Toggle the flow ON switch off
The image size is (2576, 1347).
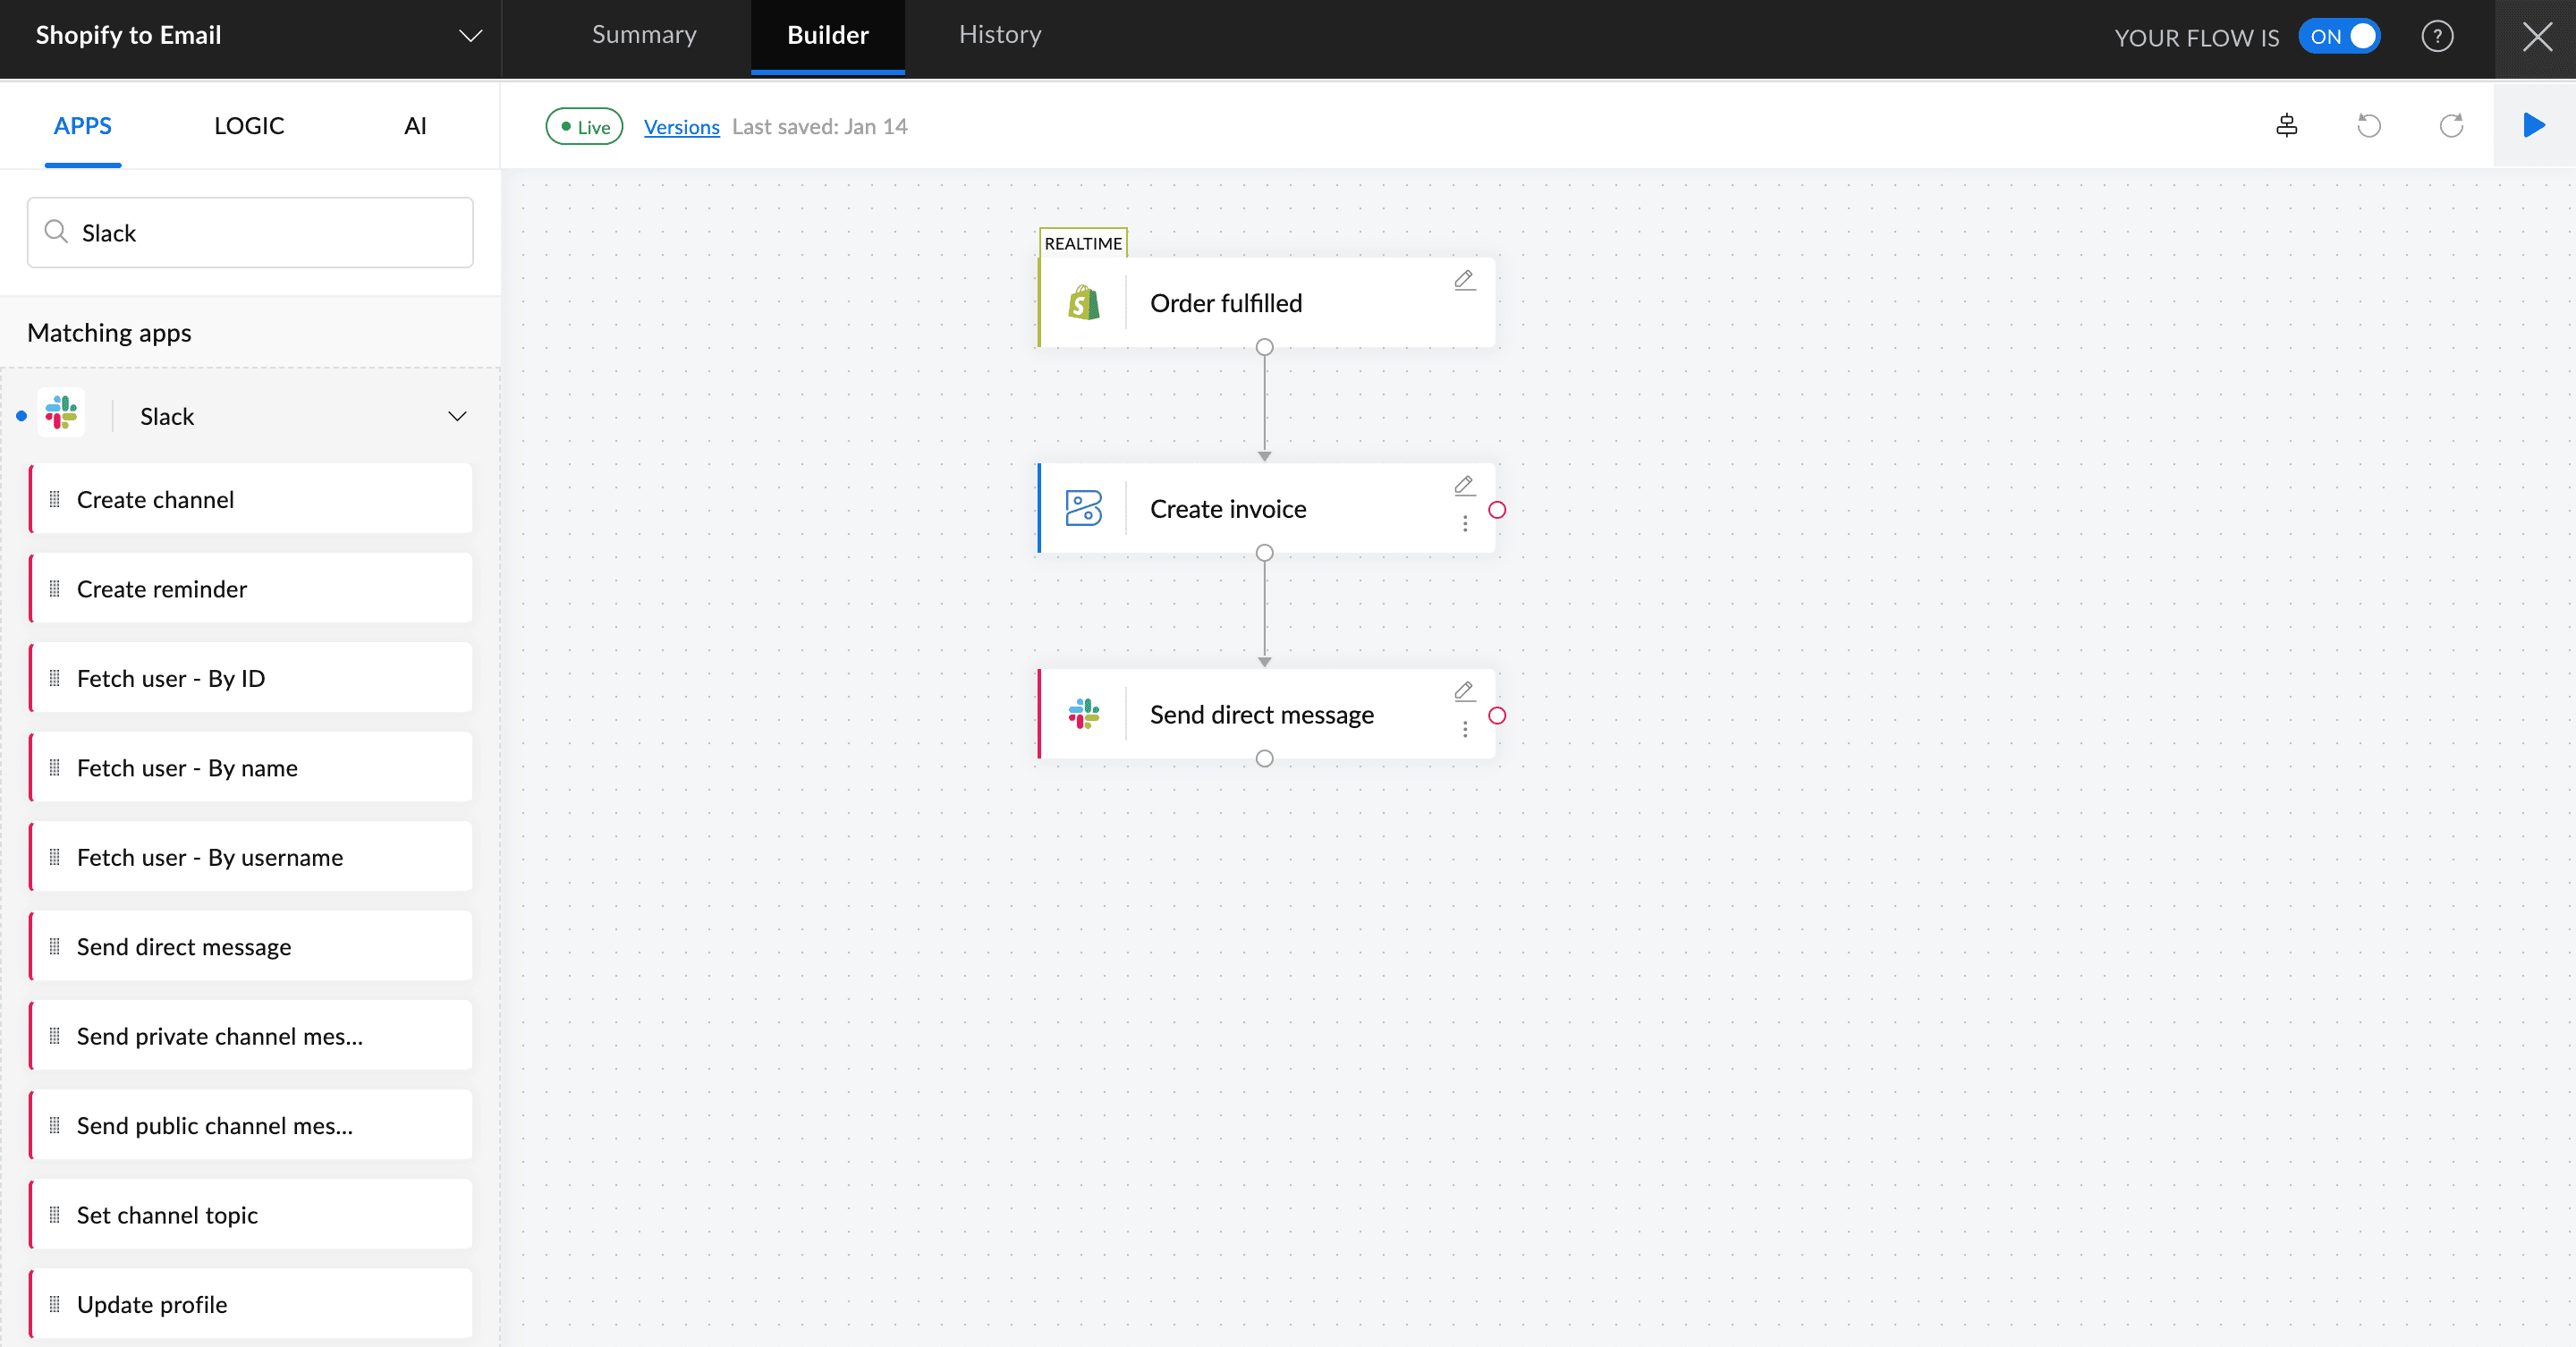tap(2338, 37)
